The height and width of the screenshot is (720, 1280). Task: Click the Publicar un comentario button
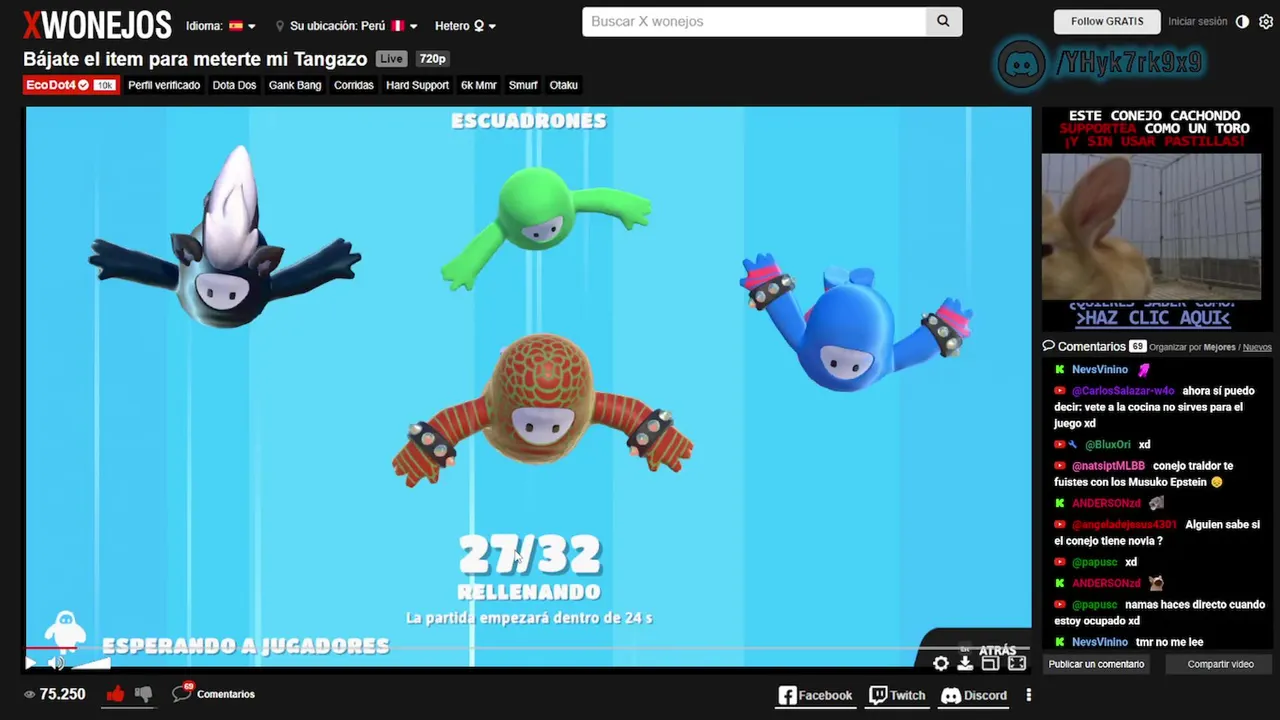coord(1096,664)
